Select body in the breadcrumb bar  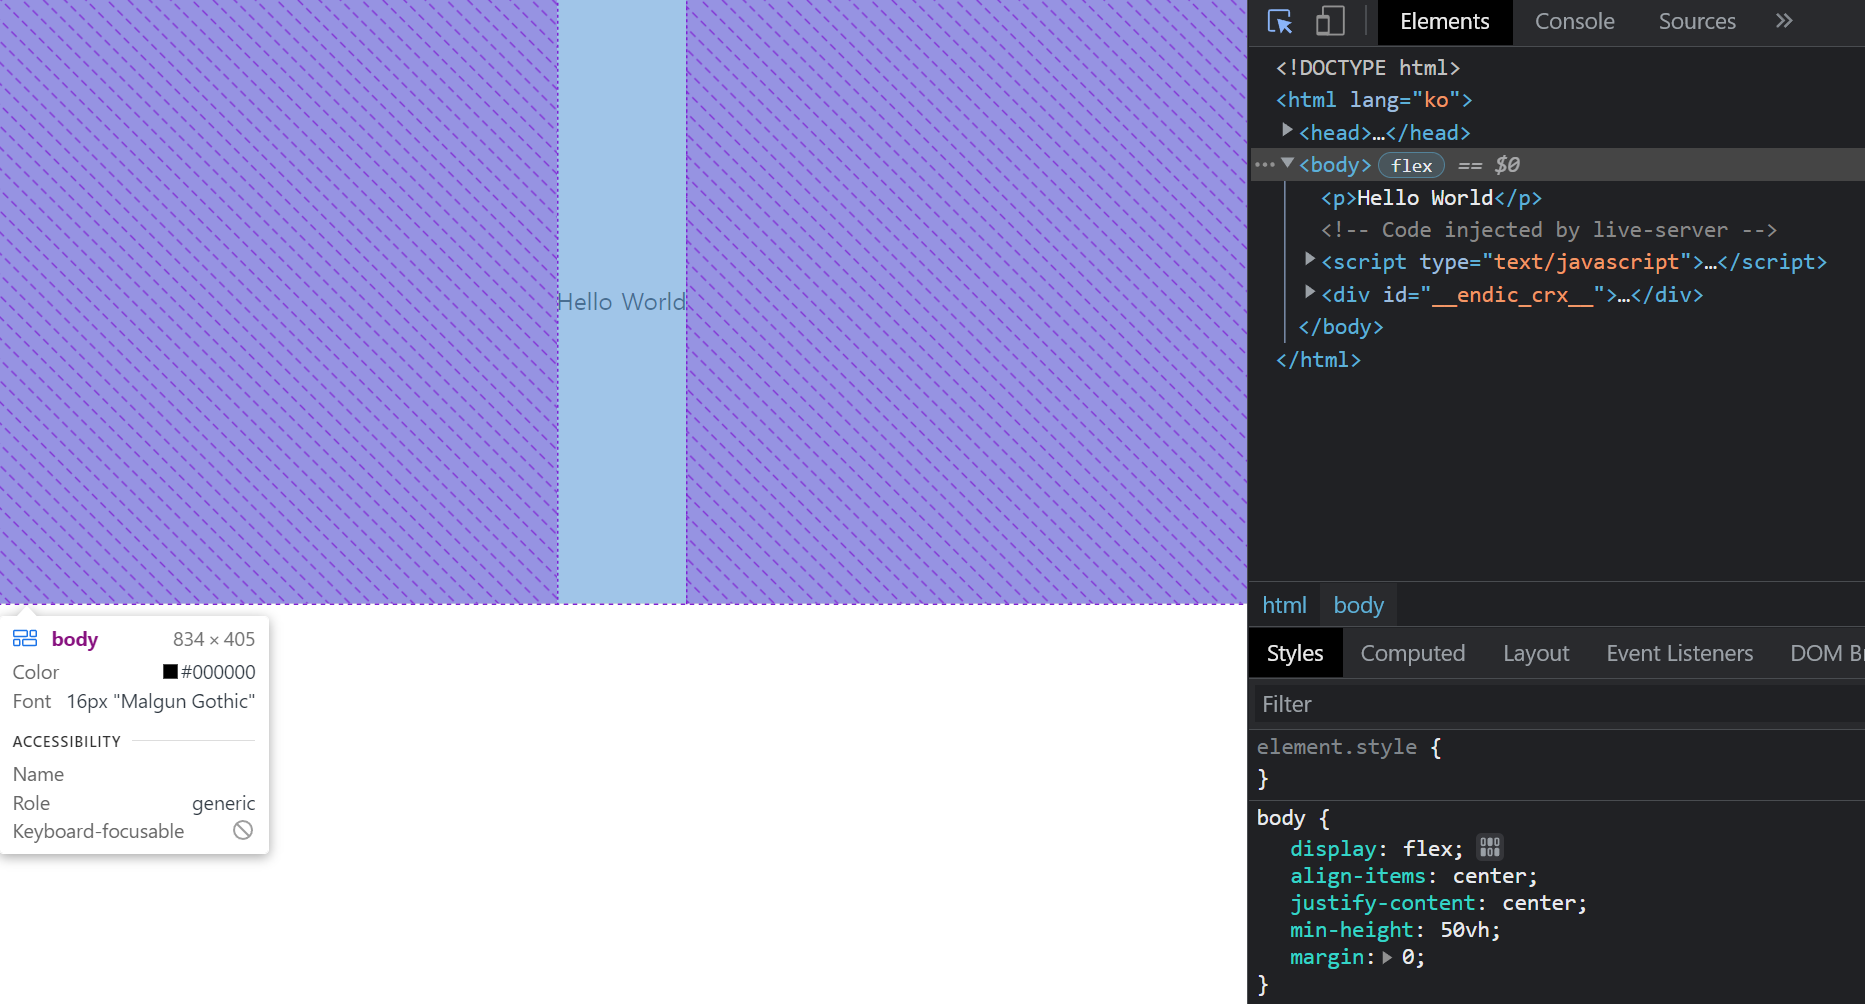point(1359,605)
